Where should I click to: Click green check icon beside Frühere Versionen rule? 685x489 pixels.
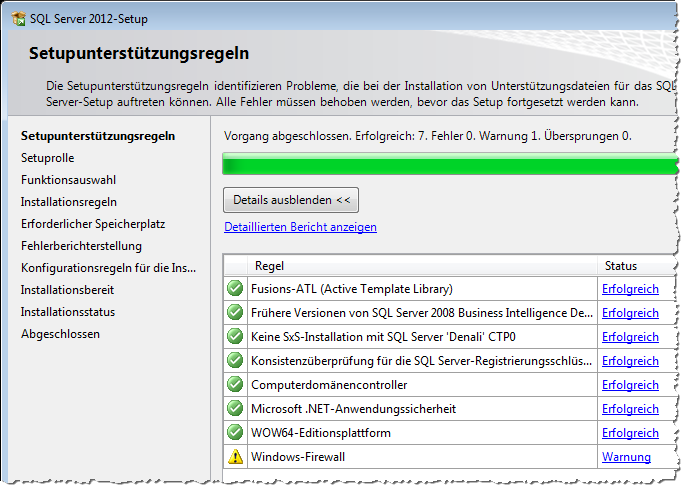(236, 313)
